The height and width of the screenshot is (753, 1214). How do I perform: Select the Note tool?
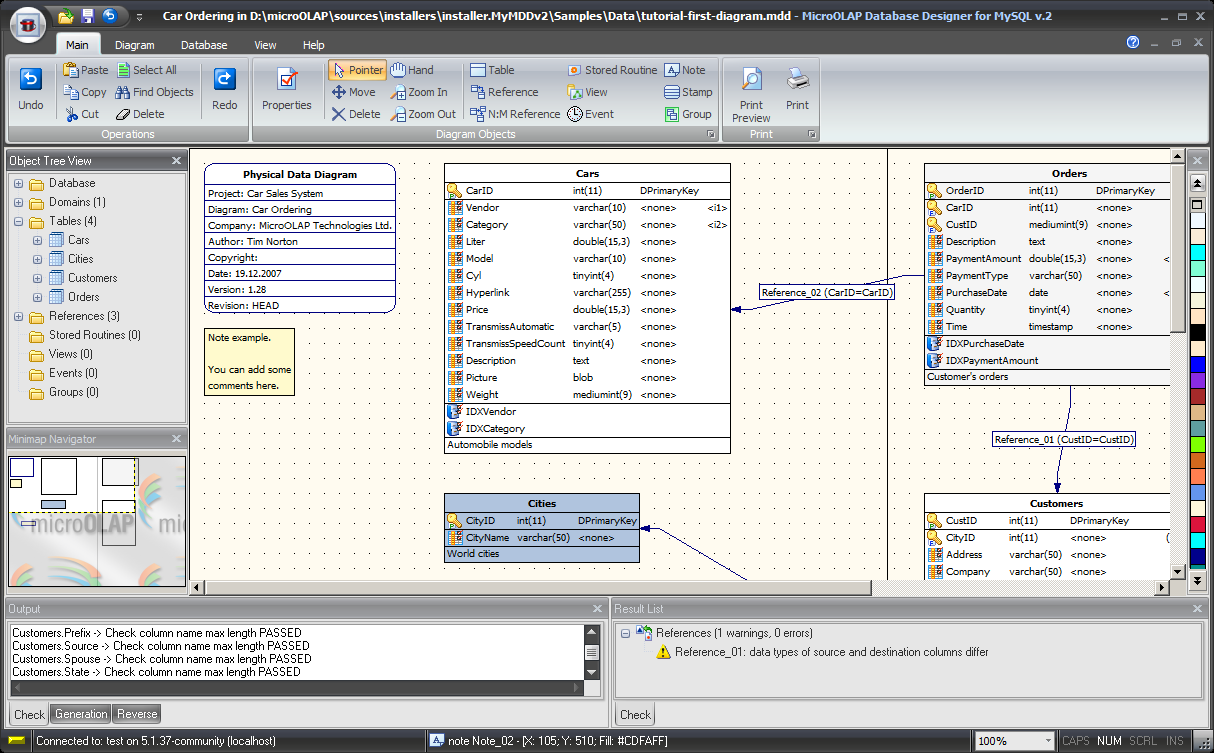[x=686, y=70]
